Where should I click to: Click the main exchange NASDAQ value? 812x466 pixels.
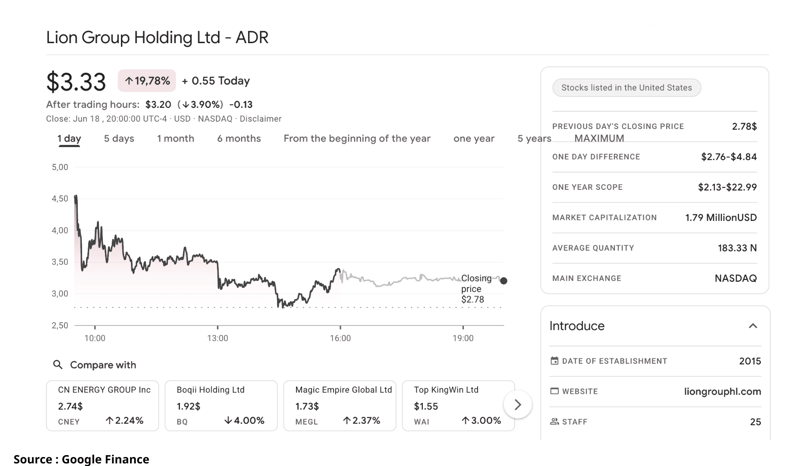coord(735,279)
